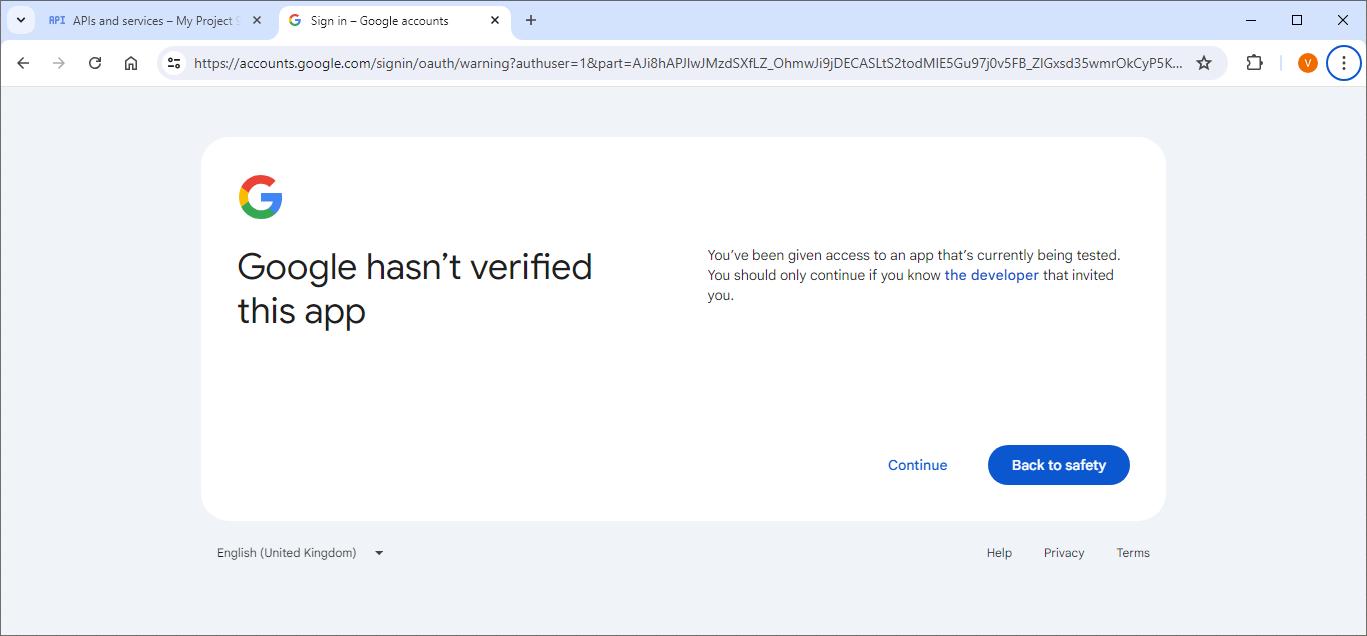Click the Back to safety button
Viewport: 1367px width, 636px height.
tap(1059, 465)
